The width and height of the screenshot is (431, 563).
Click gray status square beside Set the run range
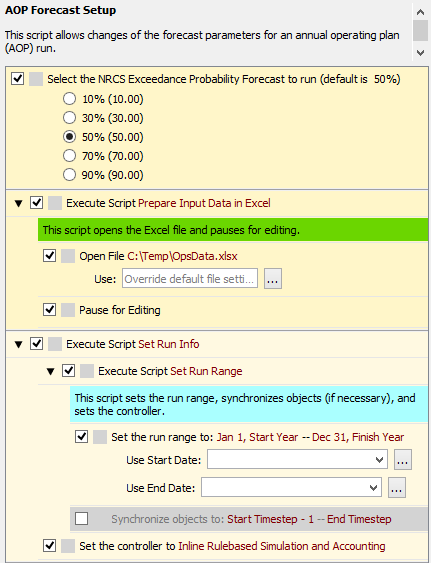[x=100, y=437]
